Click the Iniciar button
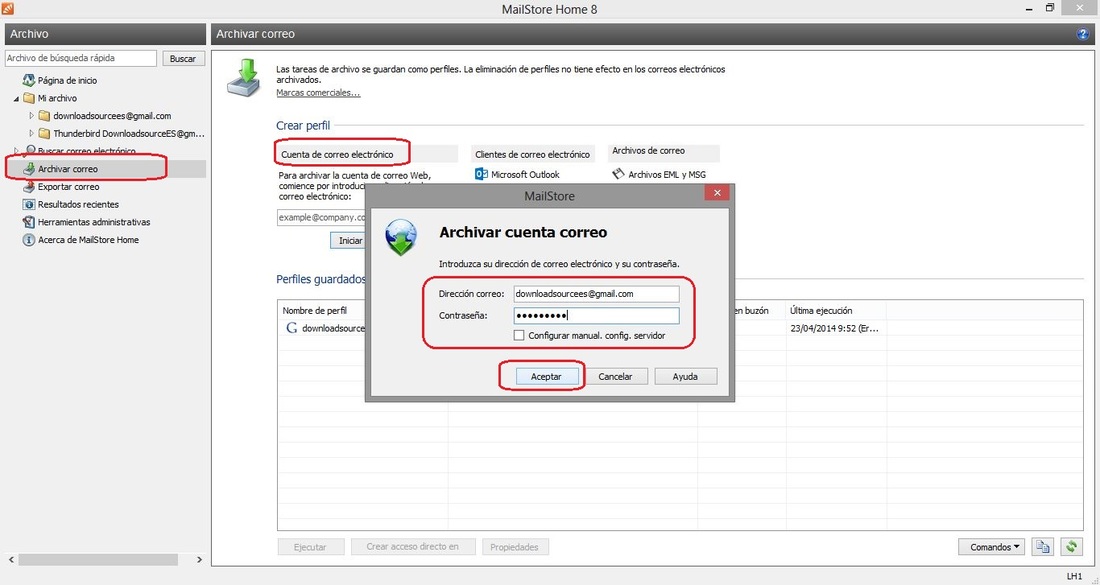 [348, 241]
